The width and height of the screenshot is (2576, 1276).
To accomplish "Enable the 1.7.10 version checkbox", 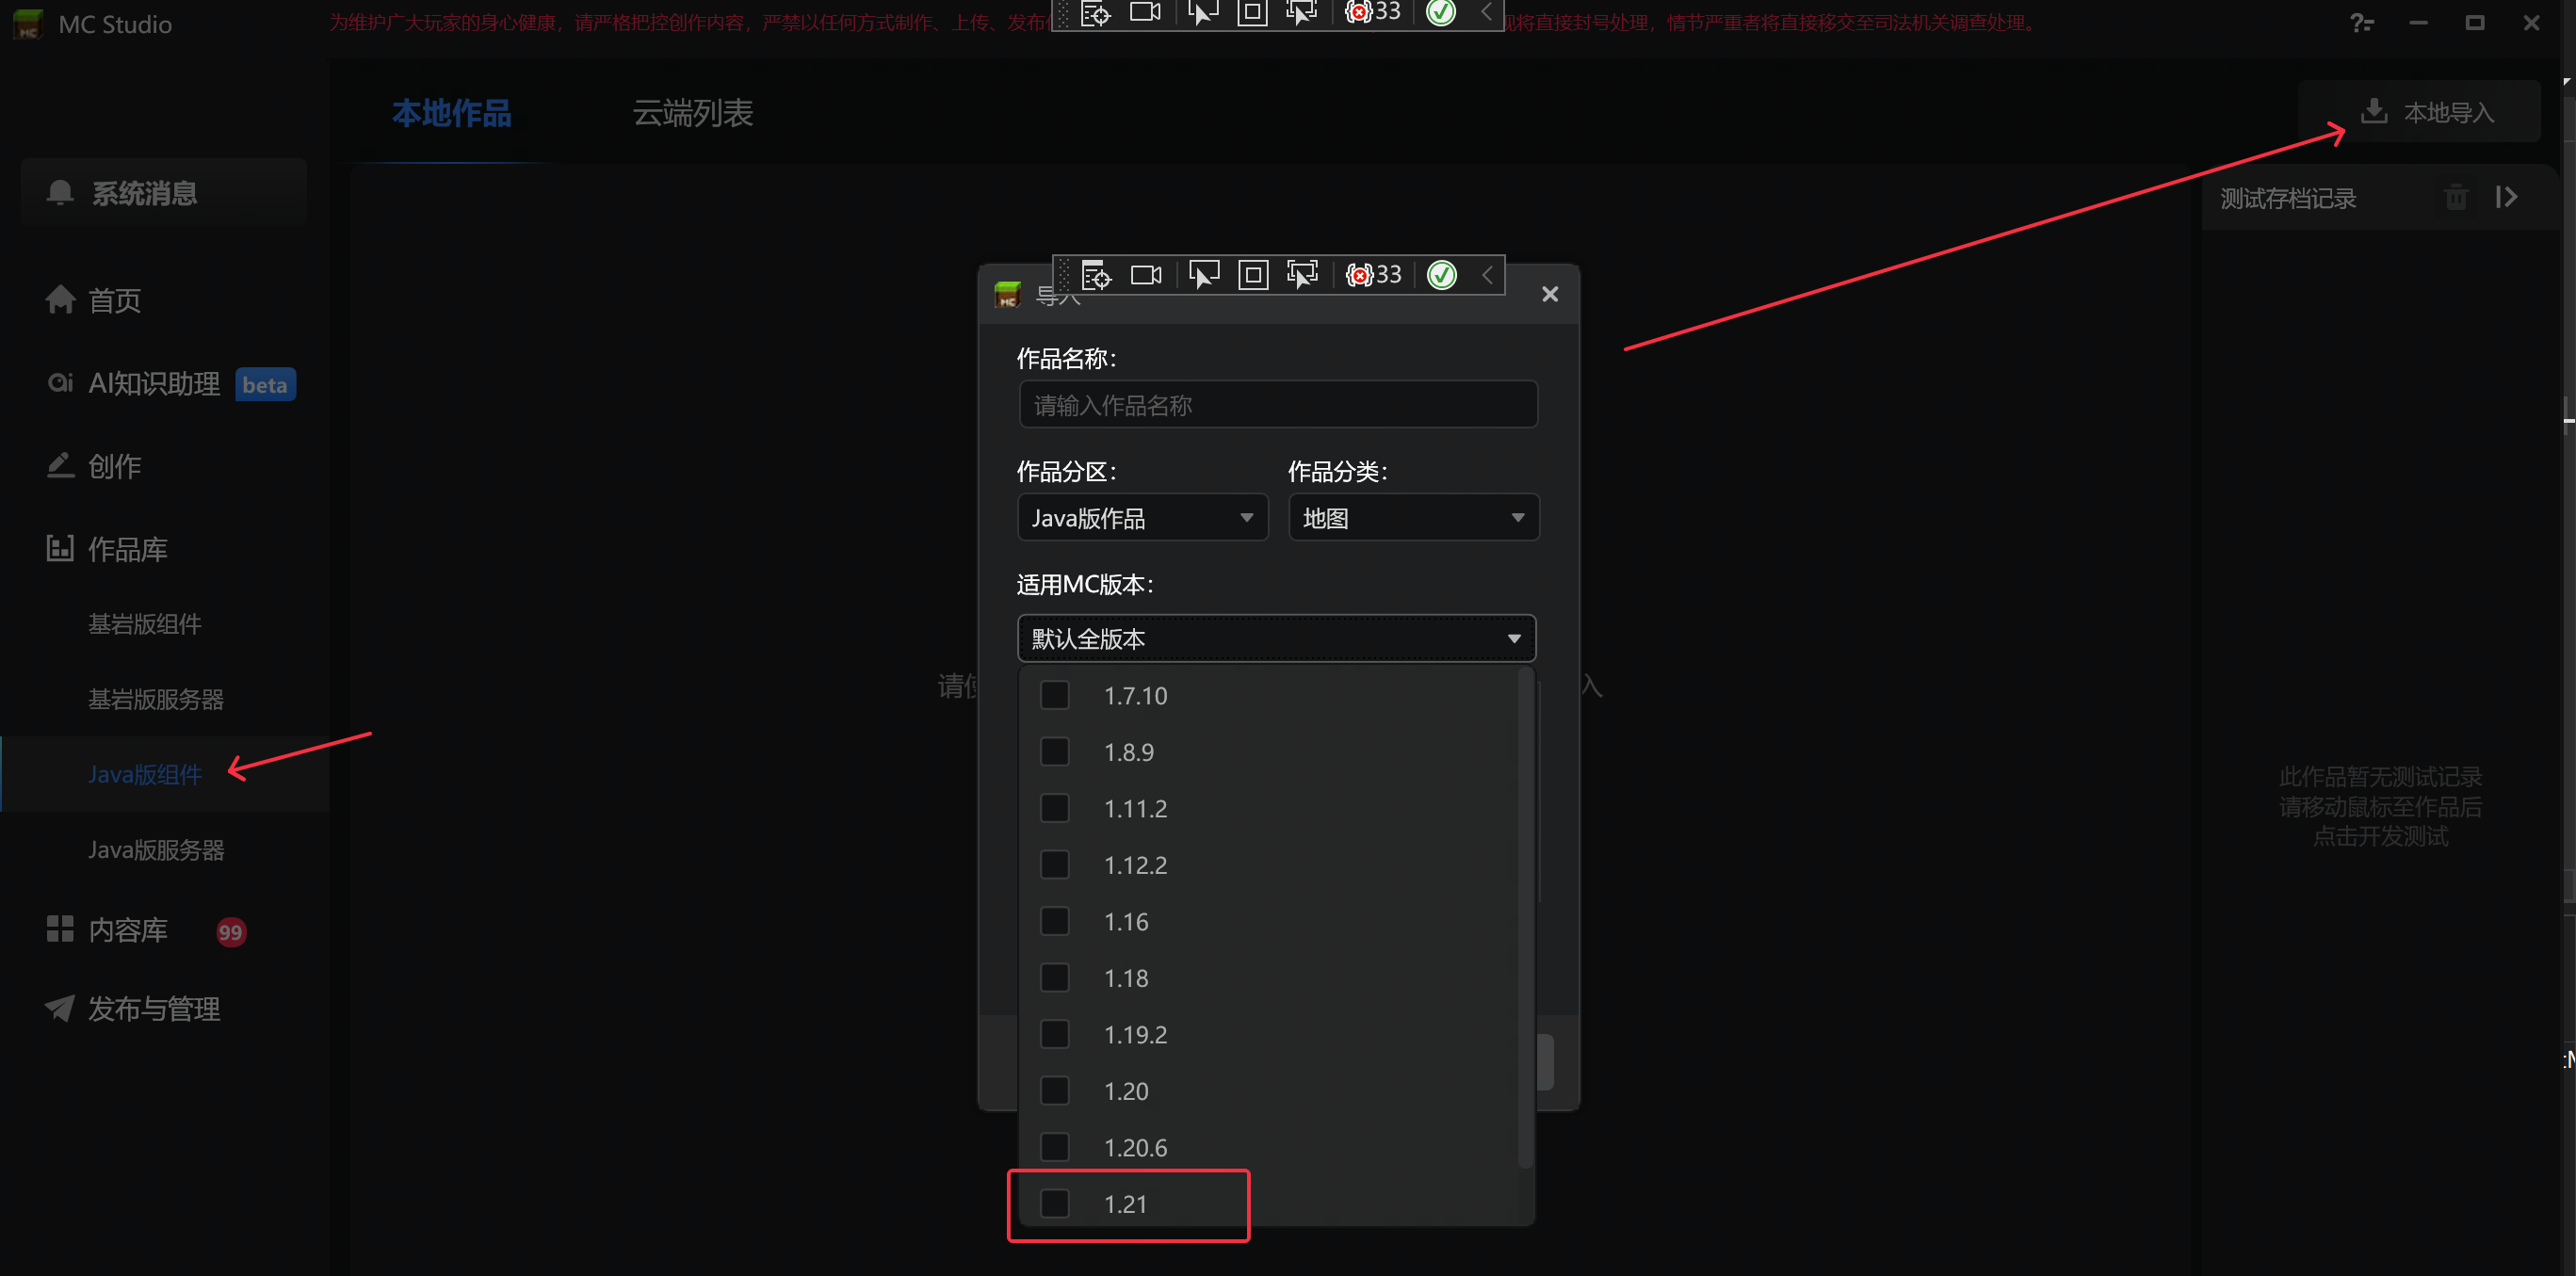I will click(x=1054, y=695).
